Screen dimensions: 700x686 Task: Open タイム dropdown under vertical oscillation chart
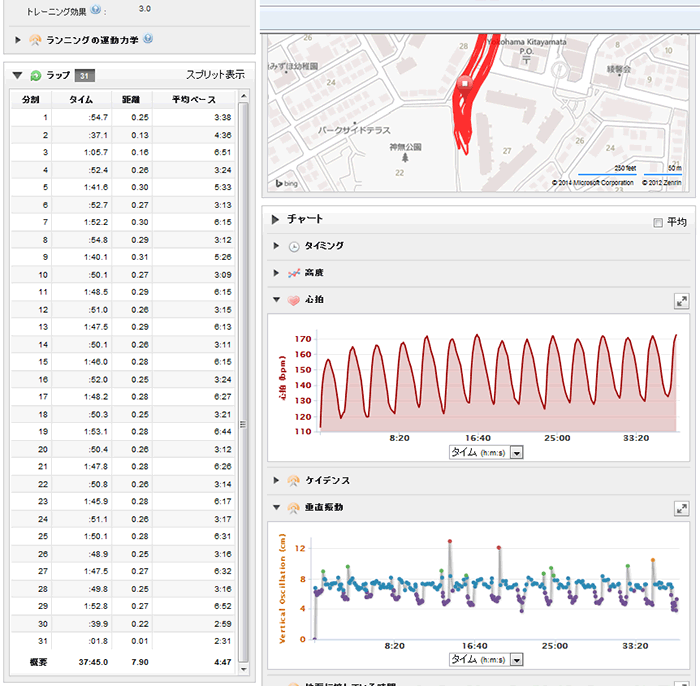517,660
